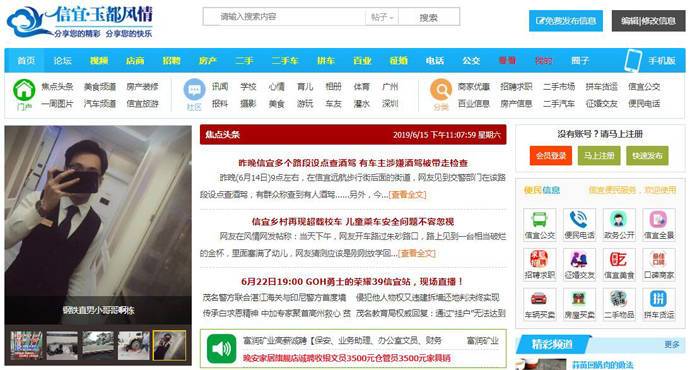Open the 房产装修 portal link
This screenshot has width=690, height=370.
click(x=142, y=87)
